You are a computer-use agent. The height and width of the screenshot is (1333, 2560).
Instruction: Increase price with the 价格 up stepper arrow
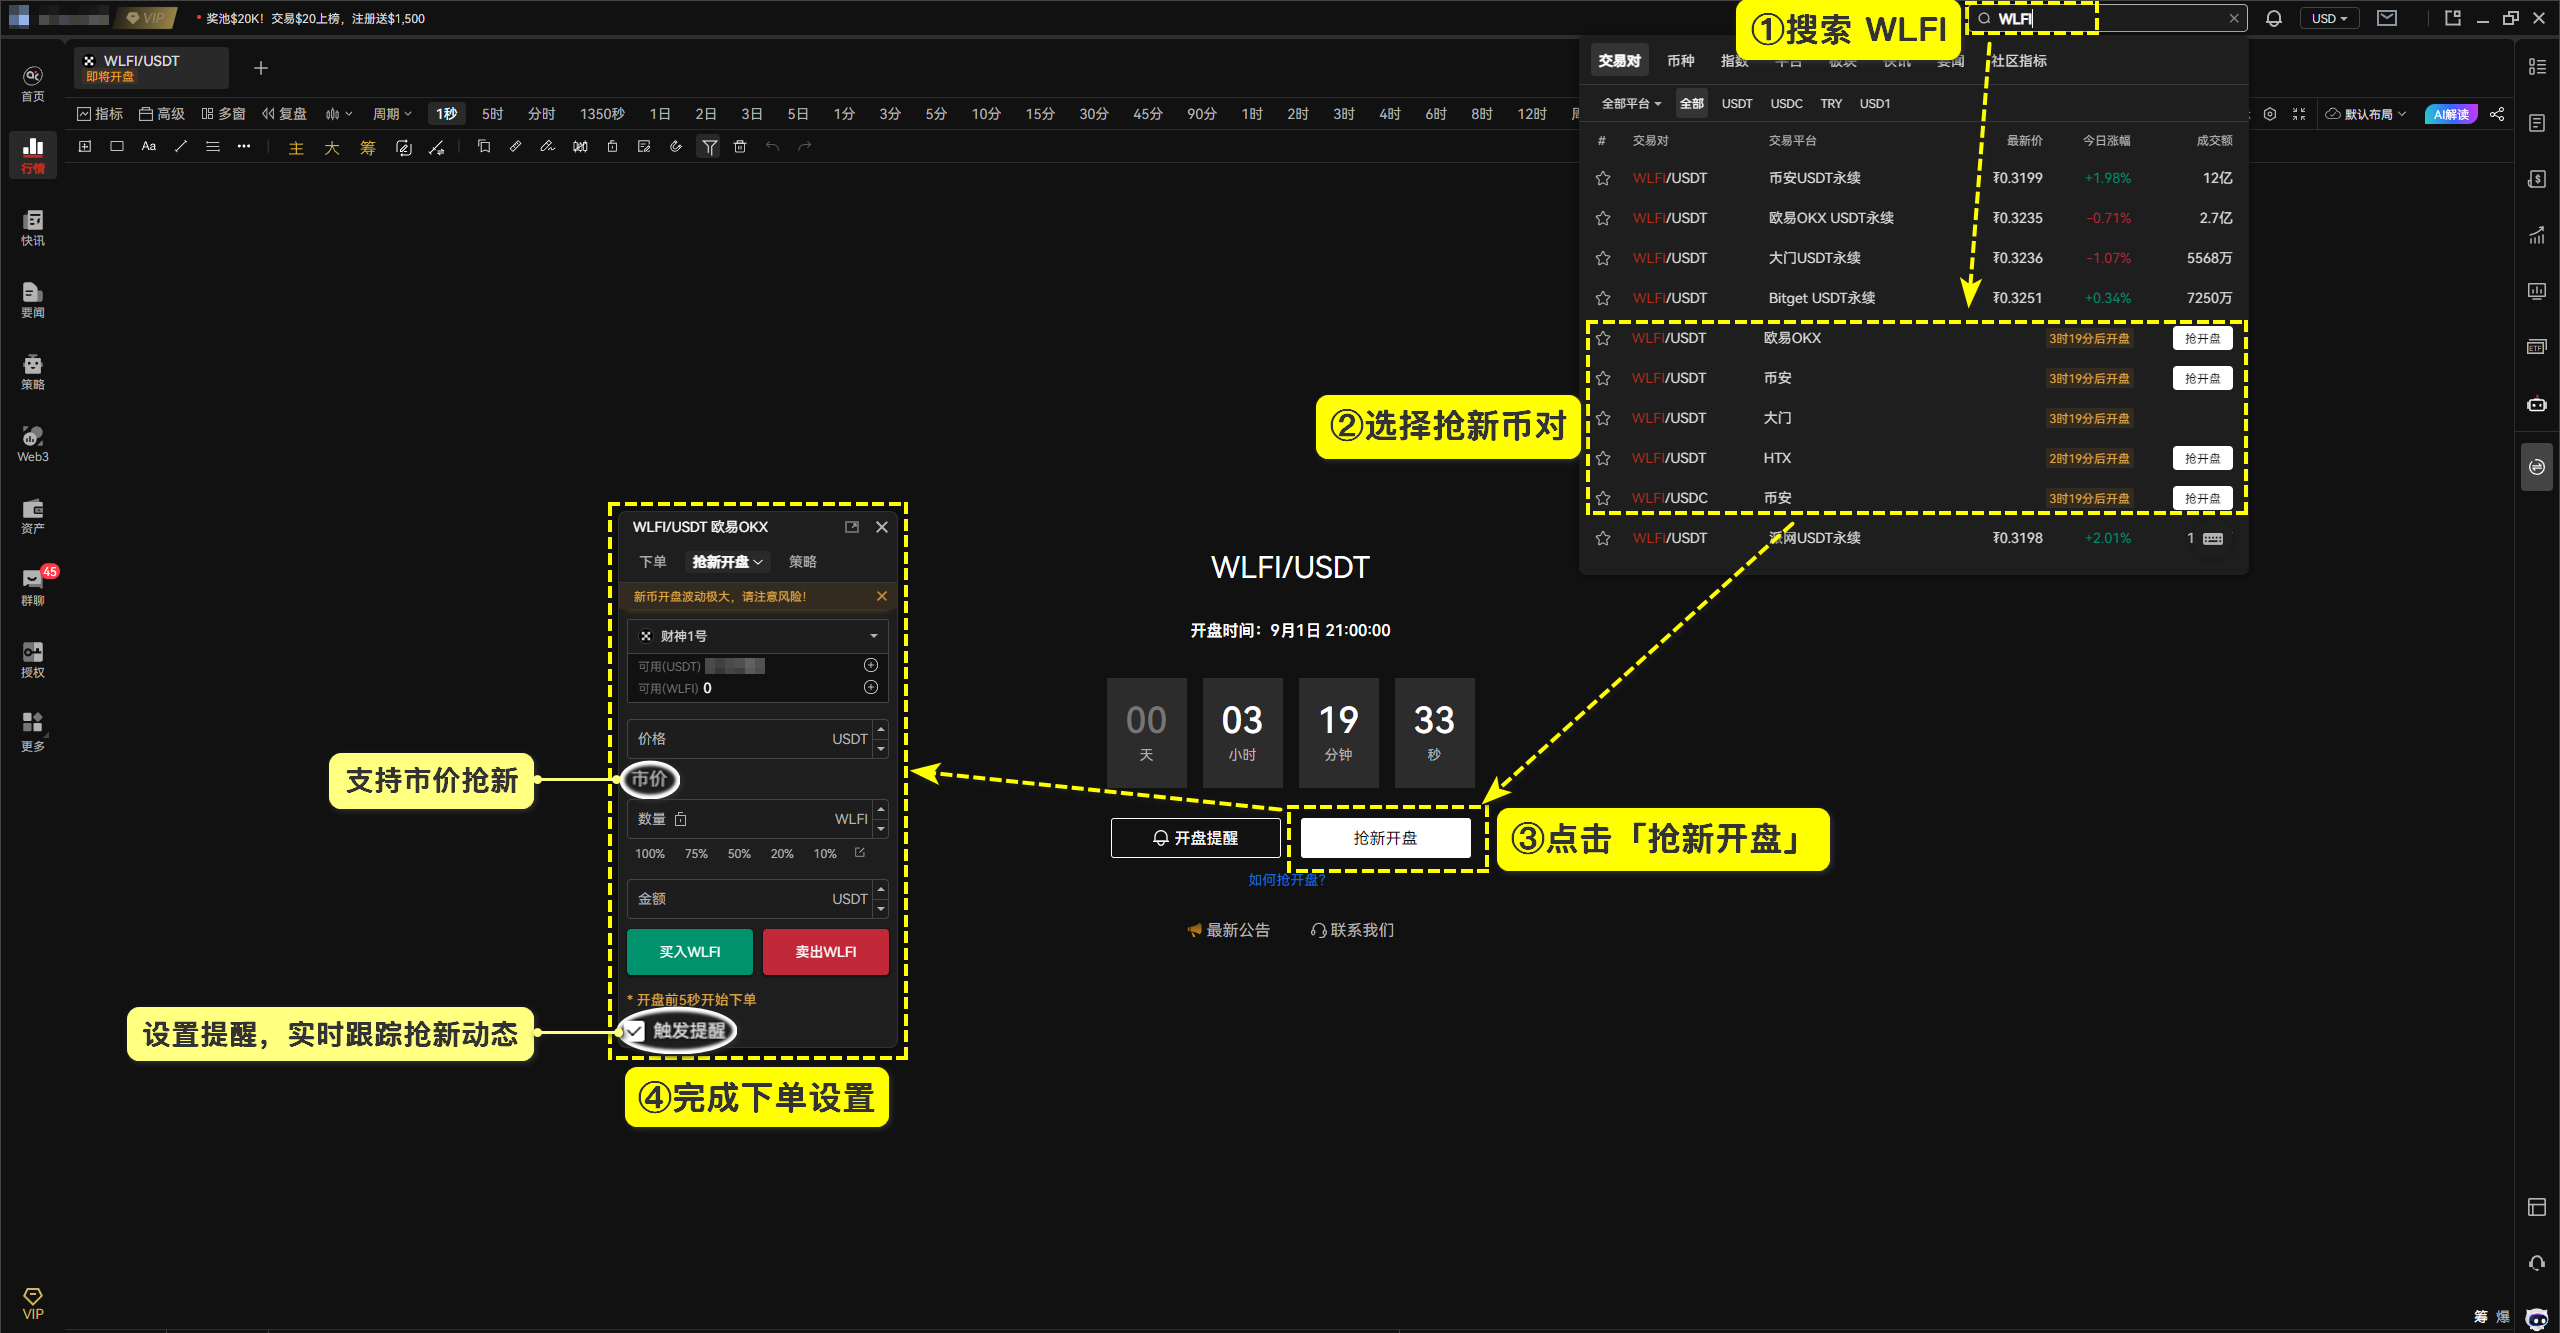click(881, 729)
